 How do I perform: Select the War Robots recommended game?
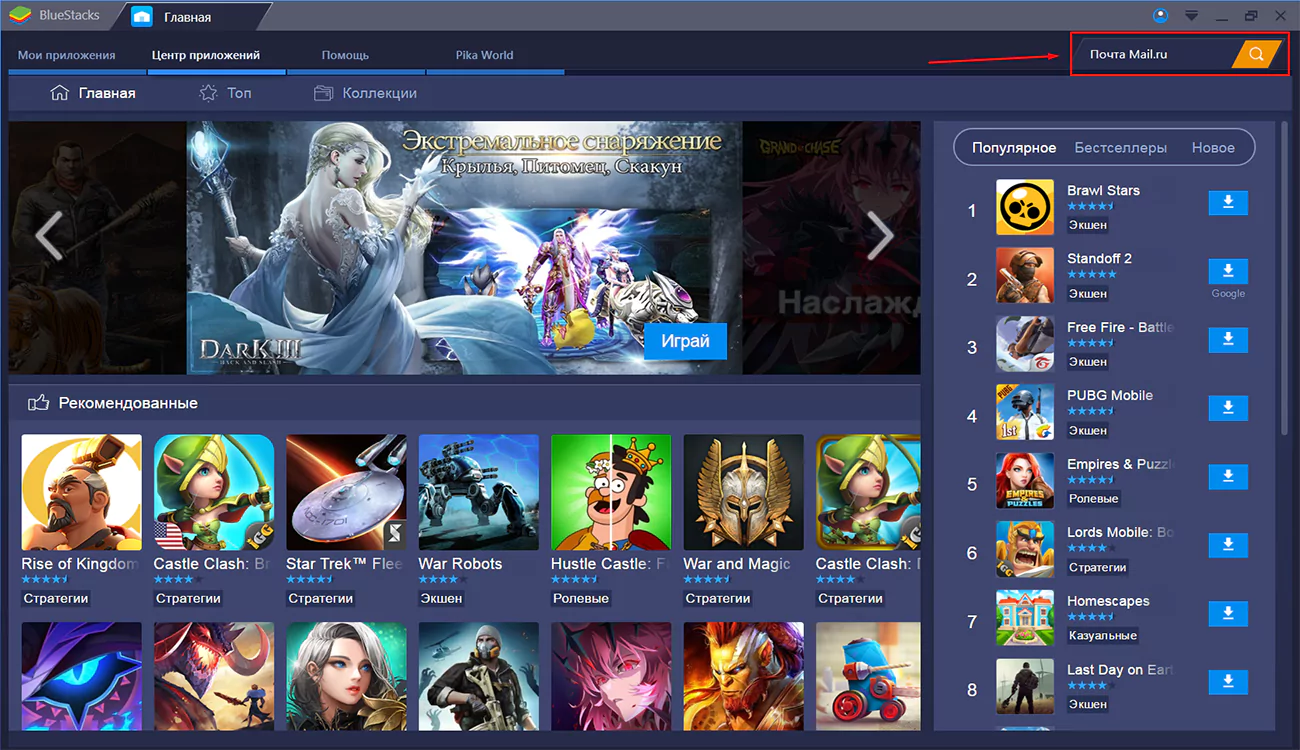coord(479,492)
